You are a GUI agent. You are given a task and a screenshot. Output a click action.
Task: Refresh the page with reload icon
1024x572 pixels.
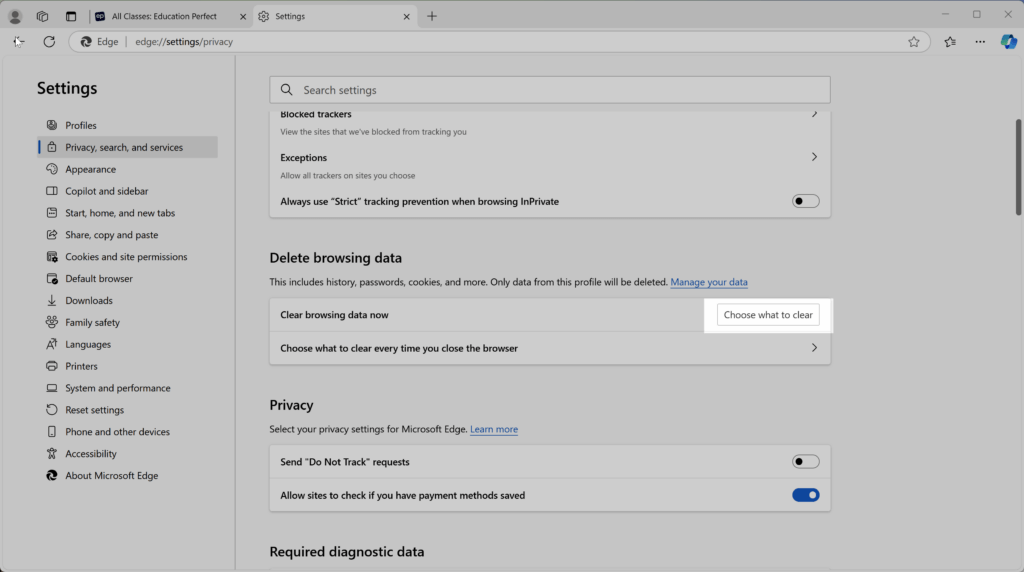[x=49, y=42]
